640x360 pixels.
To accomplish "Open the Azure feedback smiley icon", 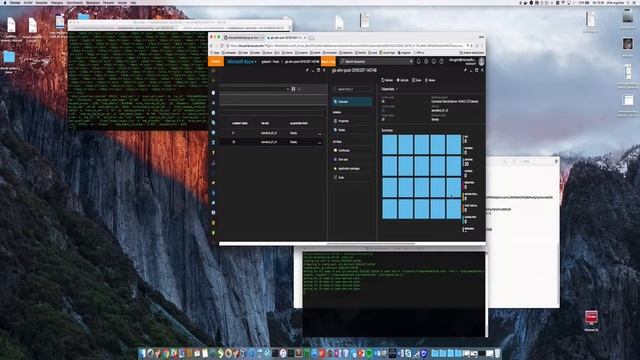I will (433, 61).
